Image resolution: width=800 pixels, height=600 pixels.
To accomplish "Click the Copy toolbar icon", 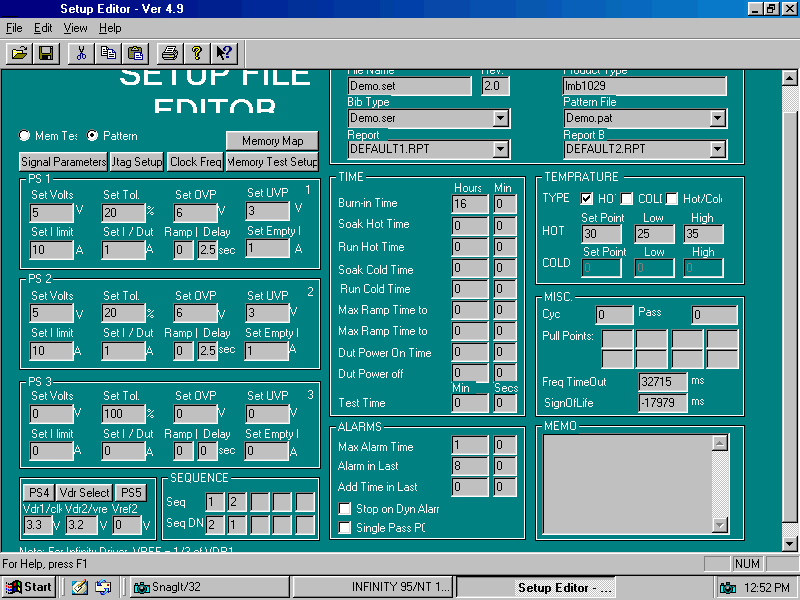I will coord(108,53).
